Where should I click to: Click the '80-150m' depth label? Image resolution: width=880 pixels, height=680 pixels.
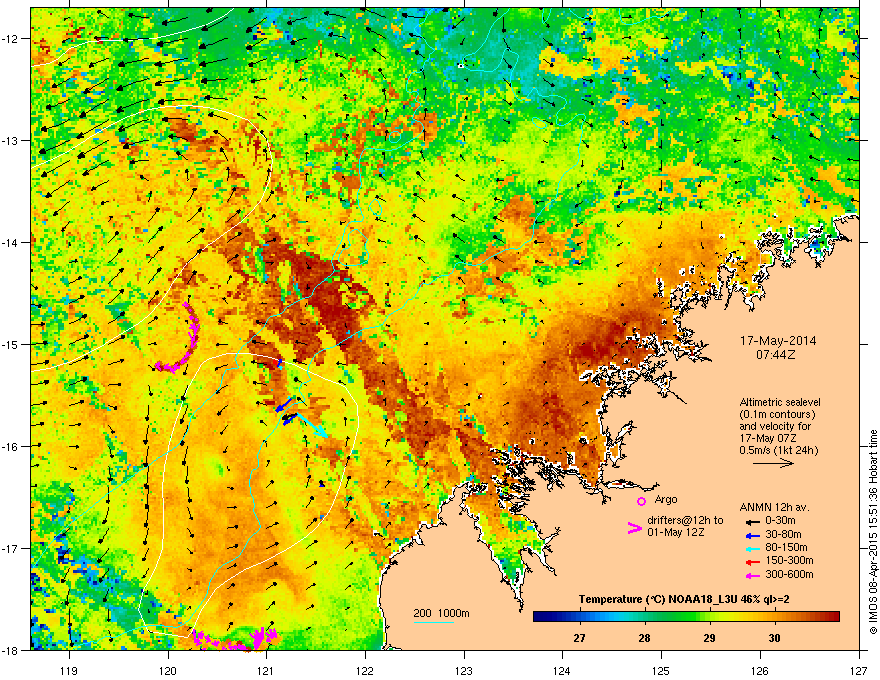pyautogui.click(x=786, y=548)
